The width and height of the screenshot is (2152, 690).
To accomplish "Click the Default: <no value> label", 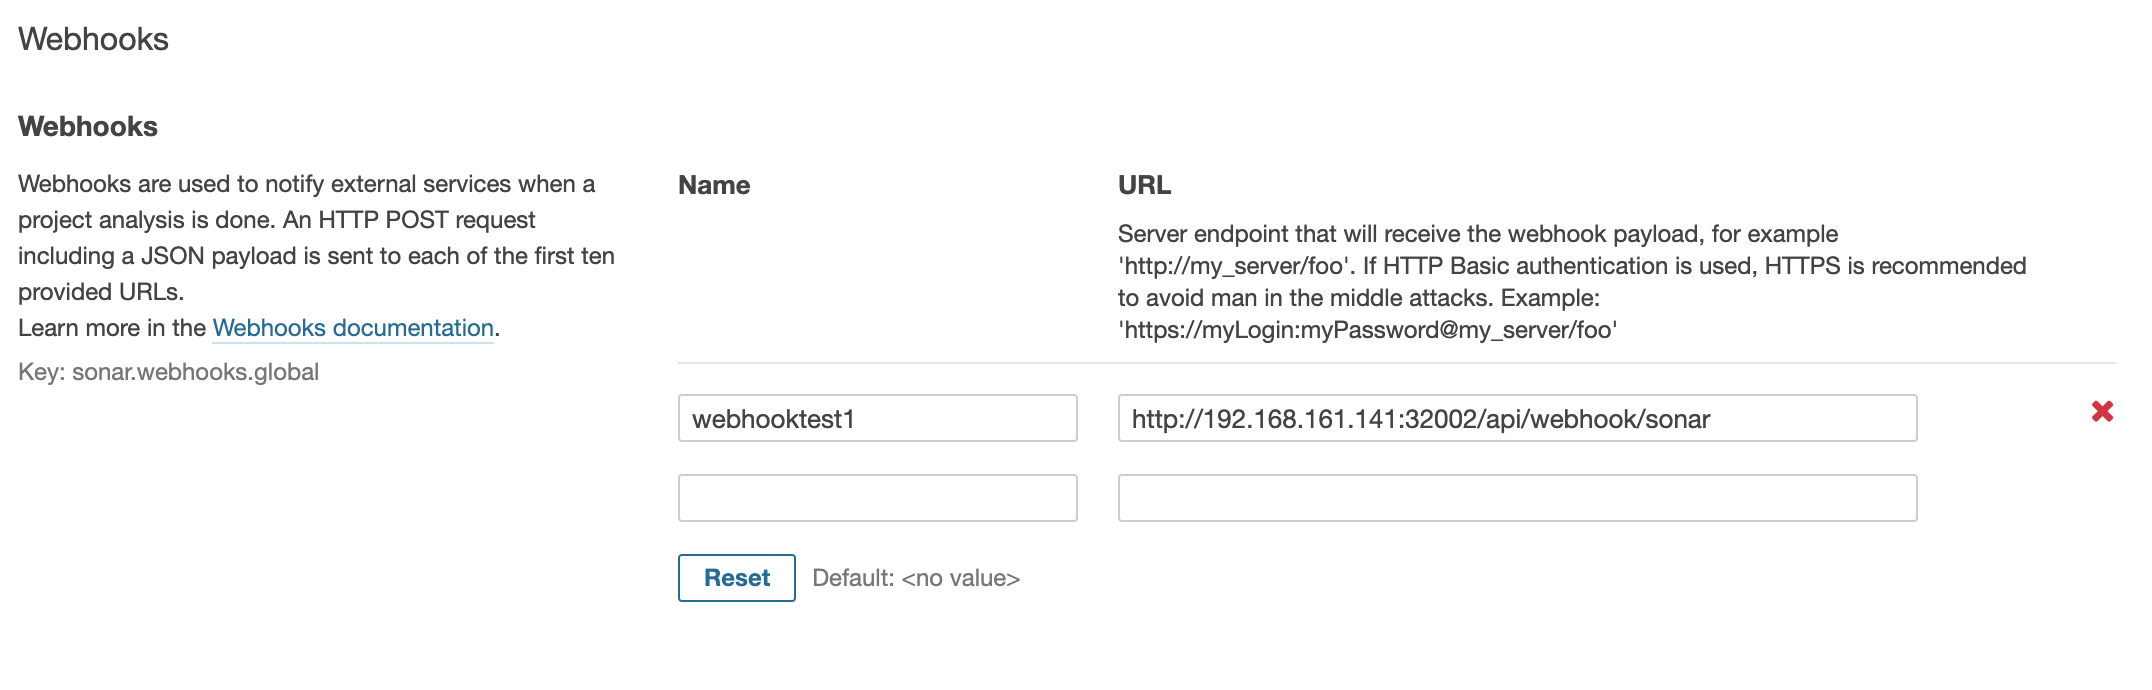I will point(917,578).
